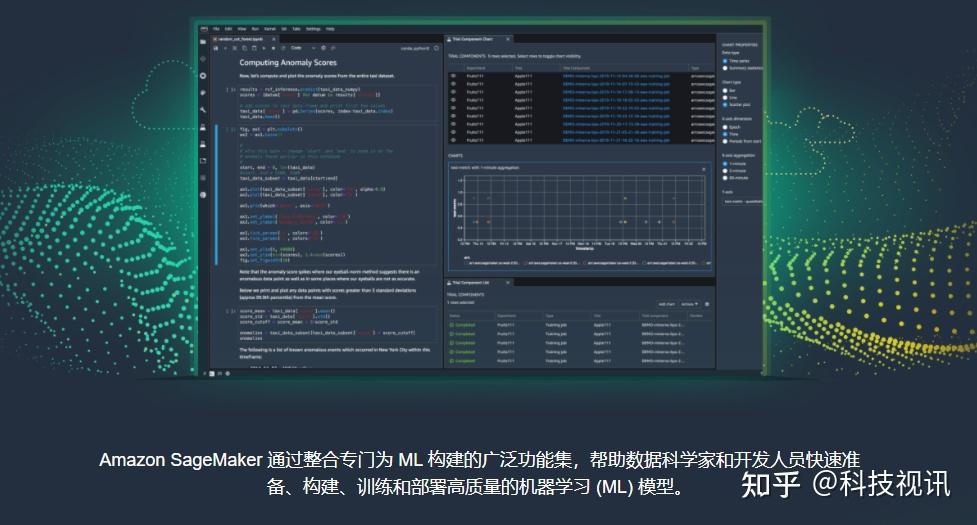The image size is (977, 525).
Task: Click the gear icon beside Actions
Action: 707,304
